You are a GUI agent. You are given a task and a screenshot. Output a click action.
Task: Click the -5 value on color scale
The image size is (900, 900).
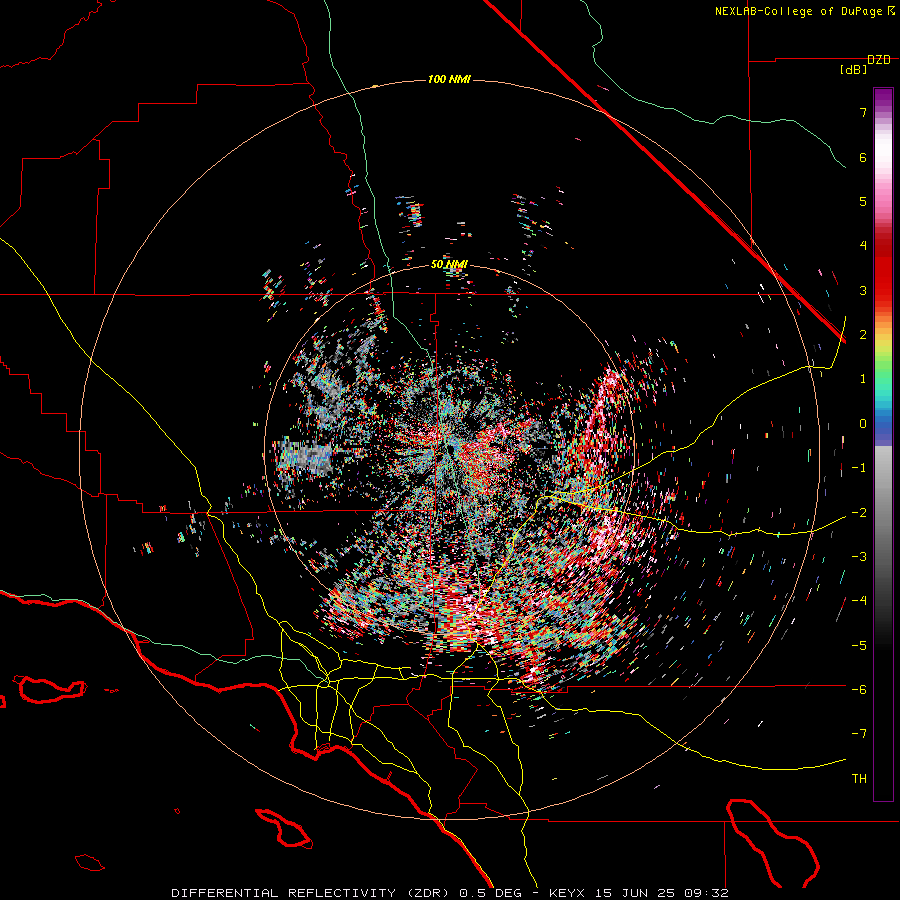tap(859, 646)
